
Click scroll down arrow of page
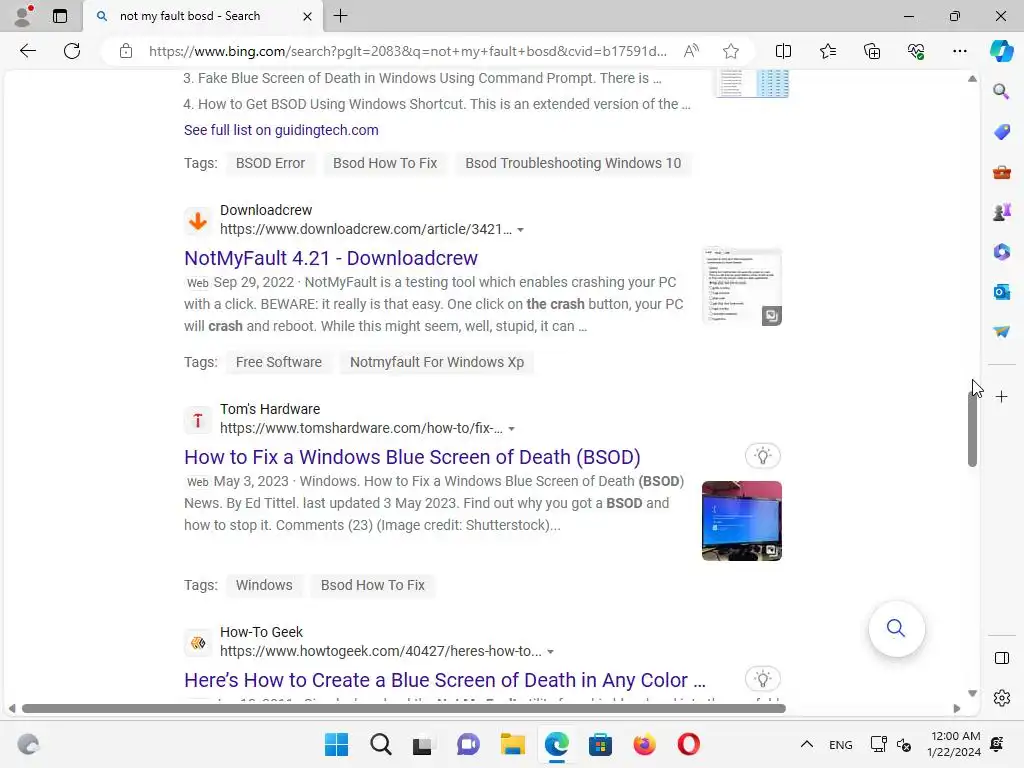(972, 693)
